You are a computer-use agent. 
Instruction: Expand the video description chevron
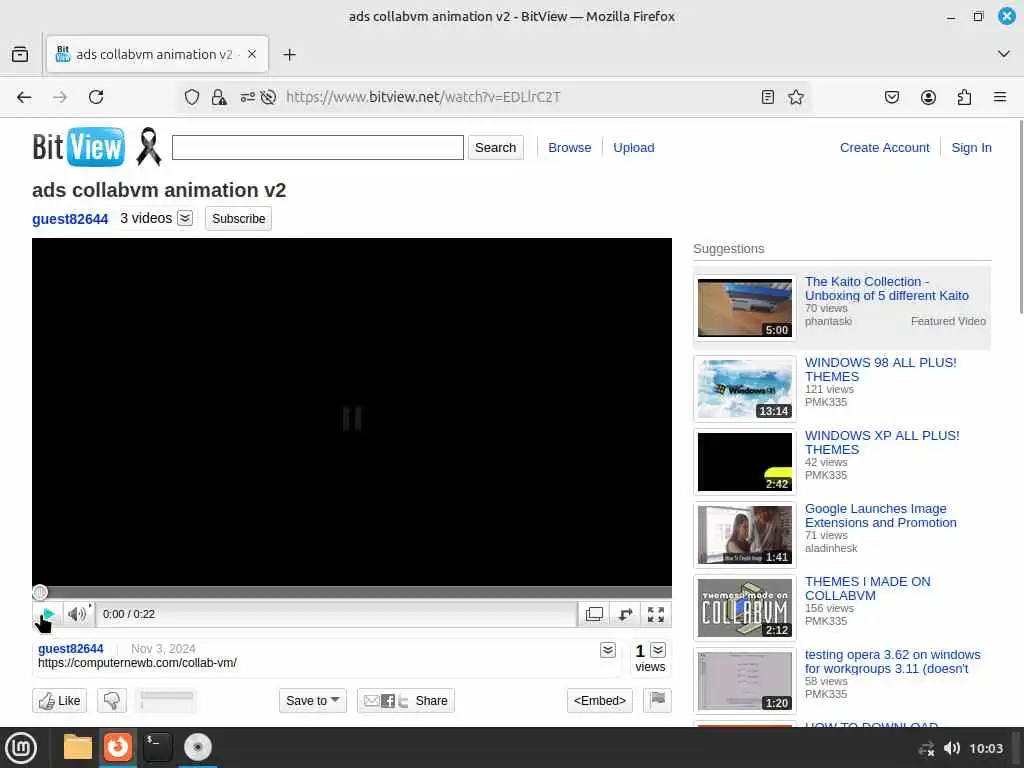(x=607, y=650)
